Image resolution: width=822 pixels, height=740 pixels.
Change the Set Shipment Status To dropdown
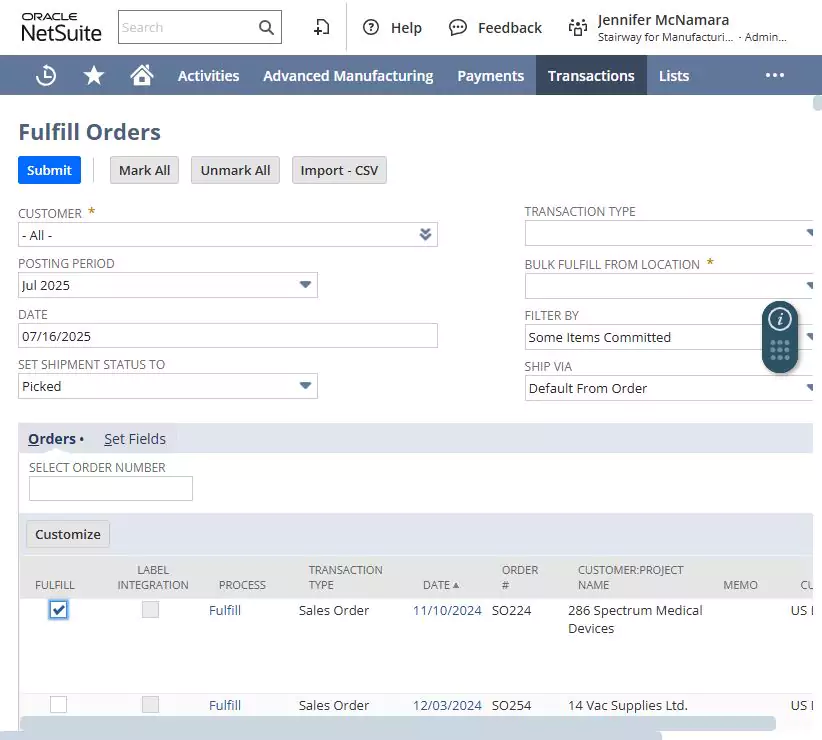(x=303, y=386)
